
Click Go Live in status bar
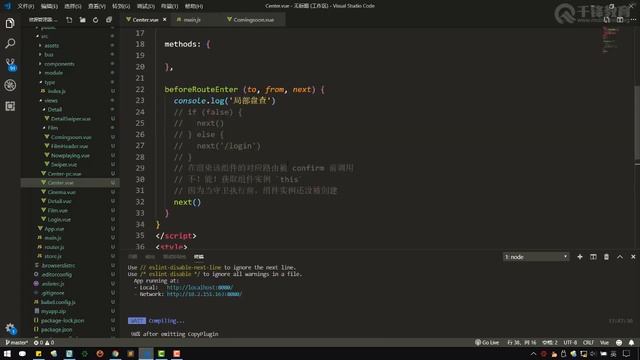point(487,342)
